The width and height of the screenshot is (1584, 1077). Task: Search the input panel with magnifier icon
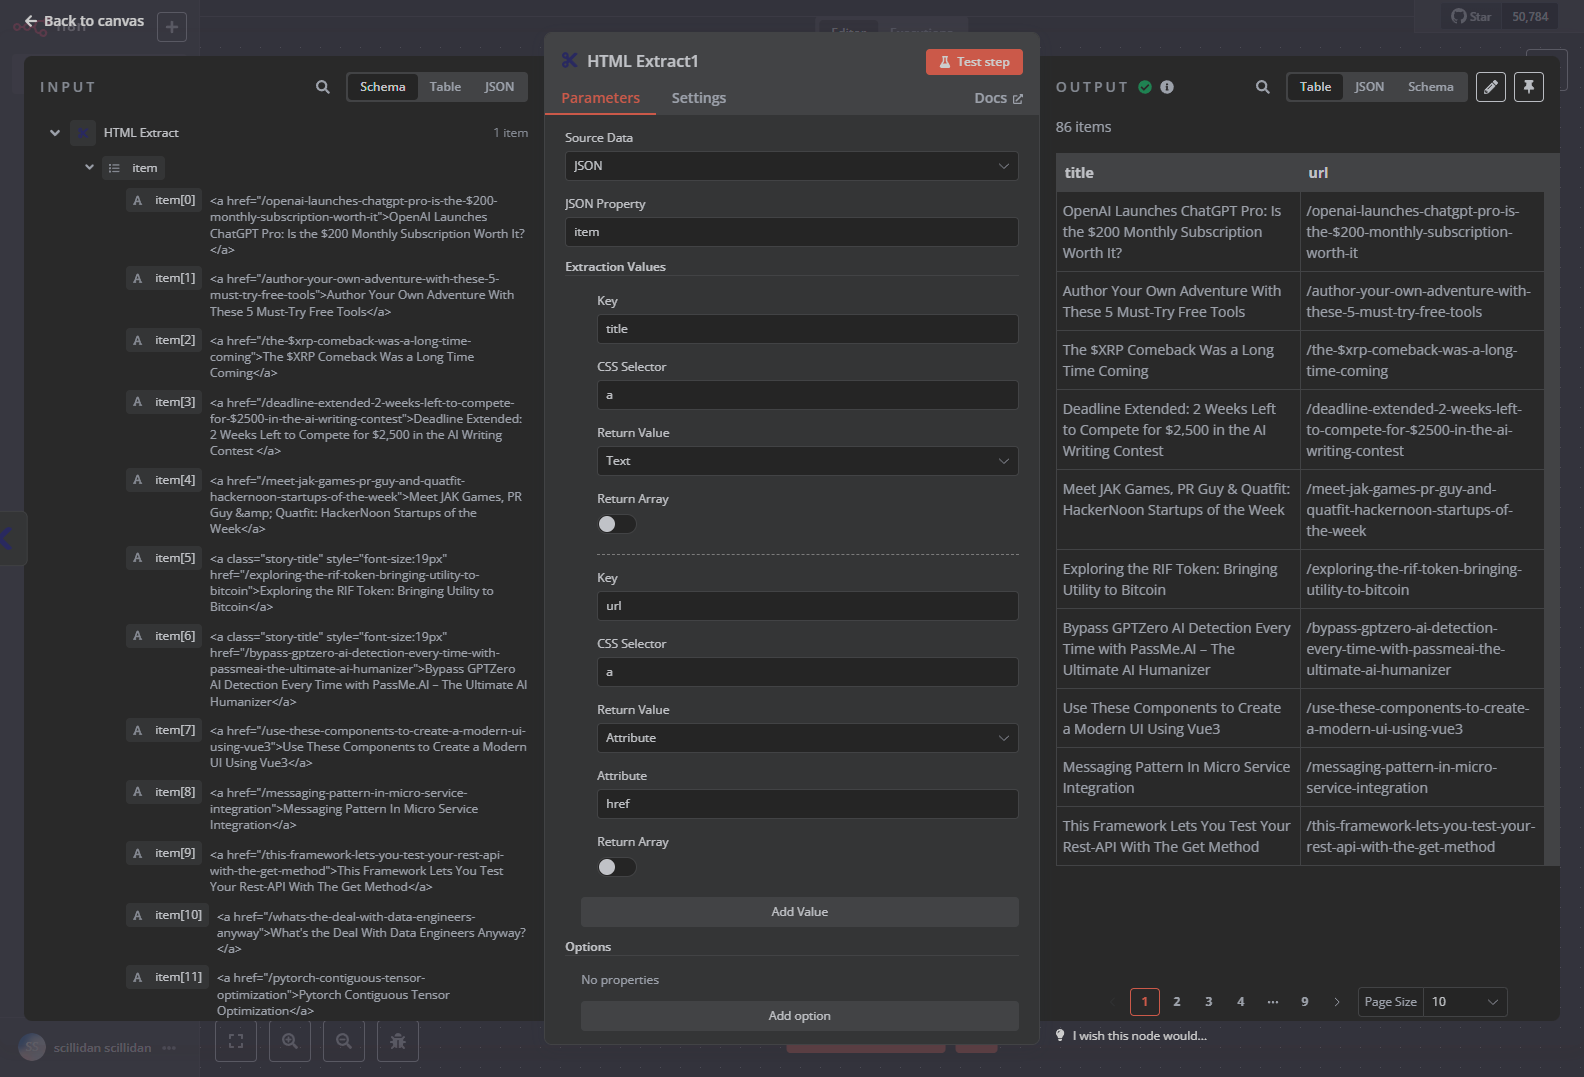click(x=323, y=87)
